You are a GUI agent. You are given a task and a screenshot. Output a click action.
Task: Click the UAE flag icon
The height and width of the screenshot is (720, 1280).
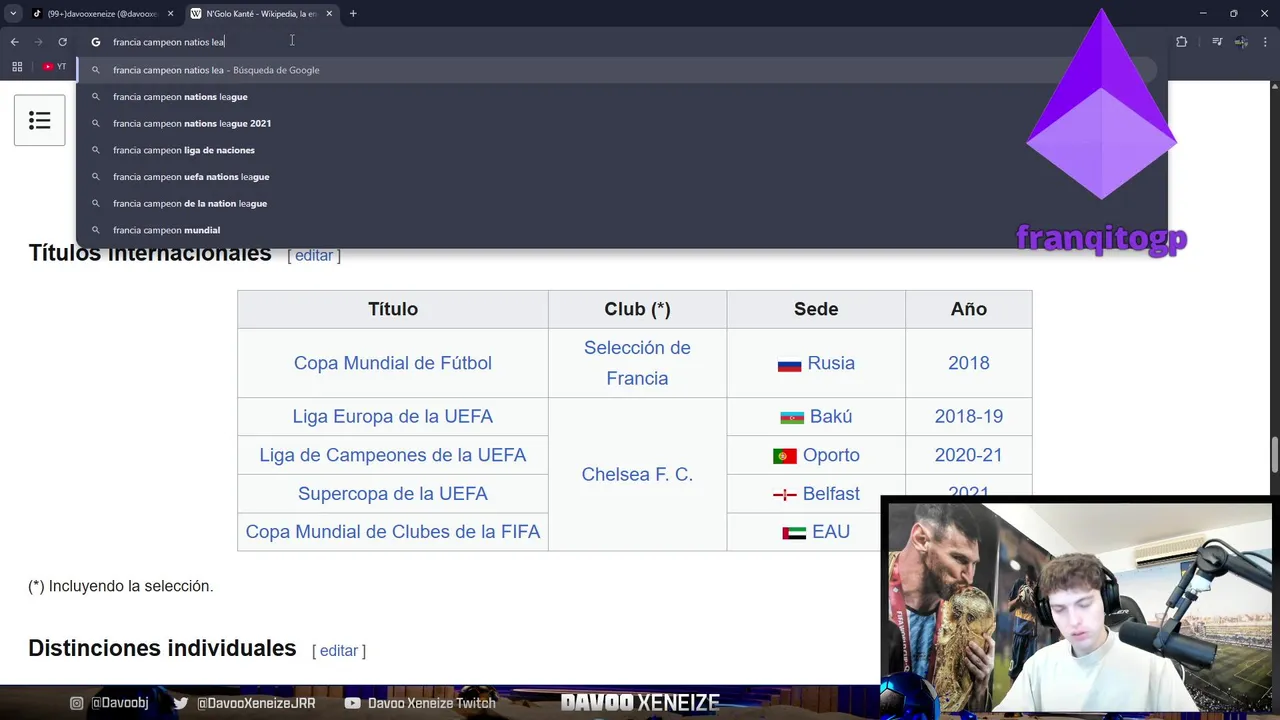click(794, 534)
